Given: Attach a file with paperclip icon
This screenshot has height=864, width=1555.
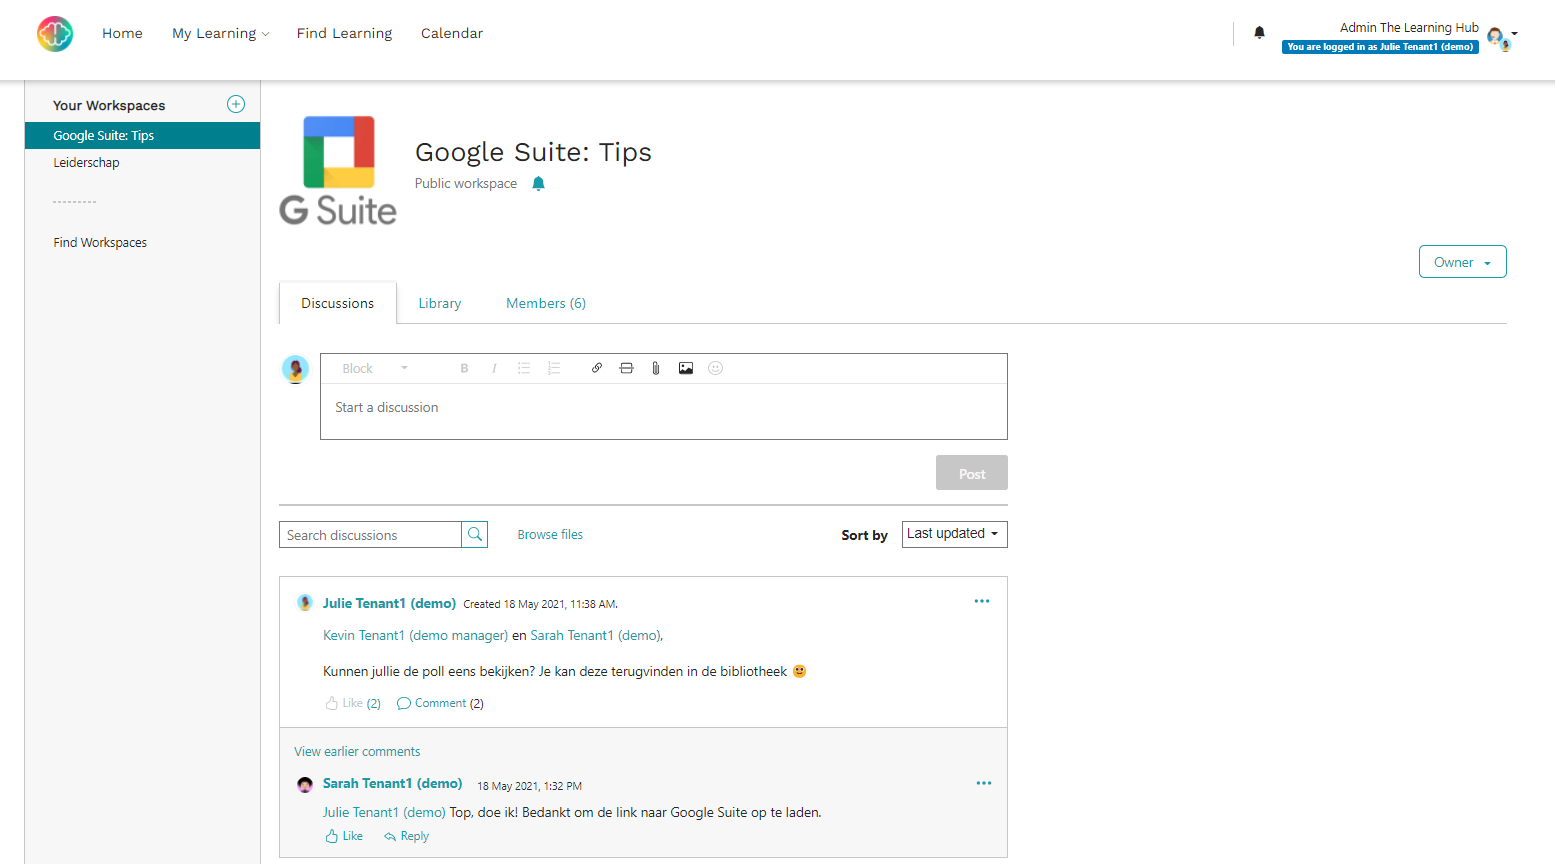Looking at the screenshot, I should [656, 368].
